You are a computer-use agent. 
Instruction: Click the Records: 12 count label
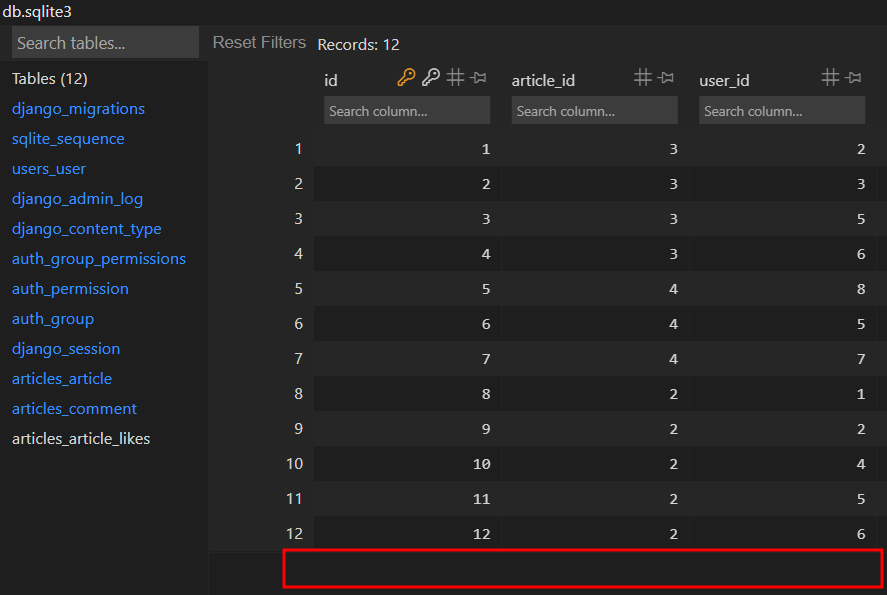pos(359,45)
